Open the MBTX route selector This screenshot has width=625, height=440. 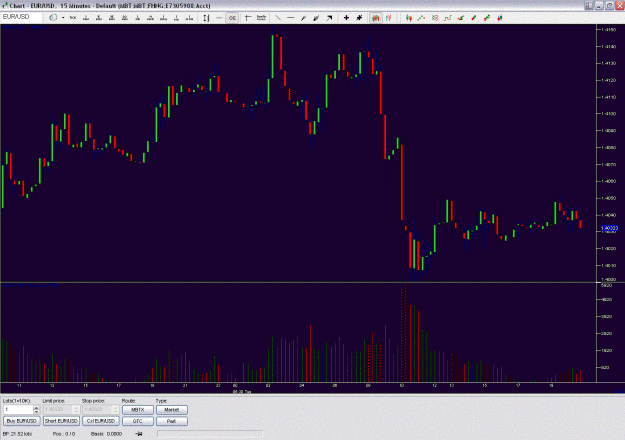tap(138, 410)
